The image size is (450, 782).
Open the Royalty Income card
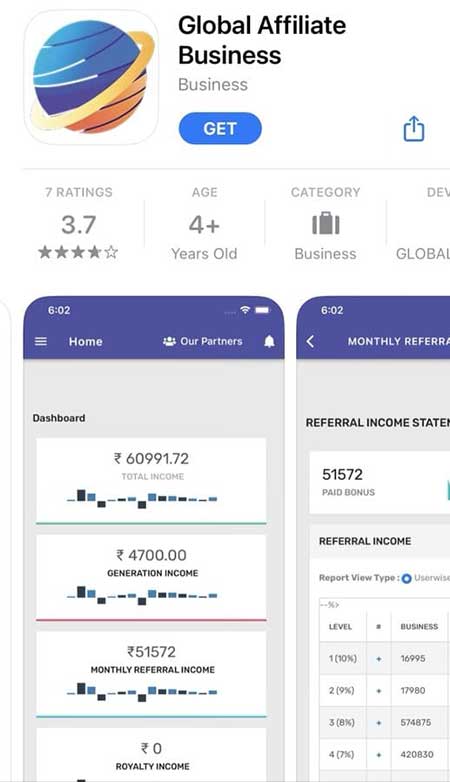151,755
